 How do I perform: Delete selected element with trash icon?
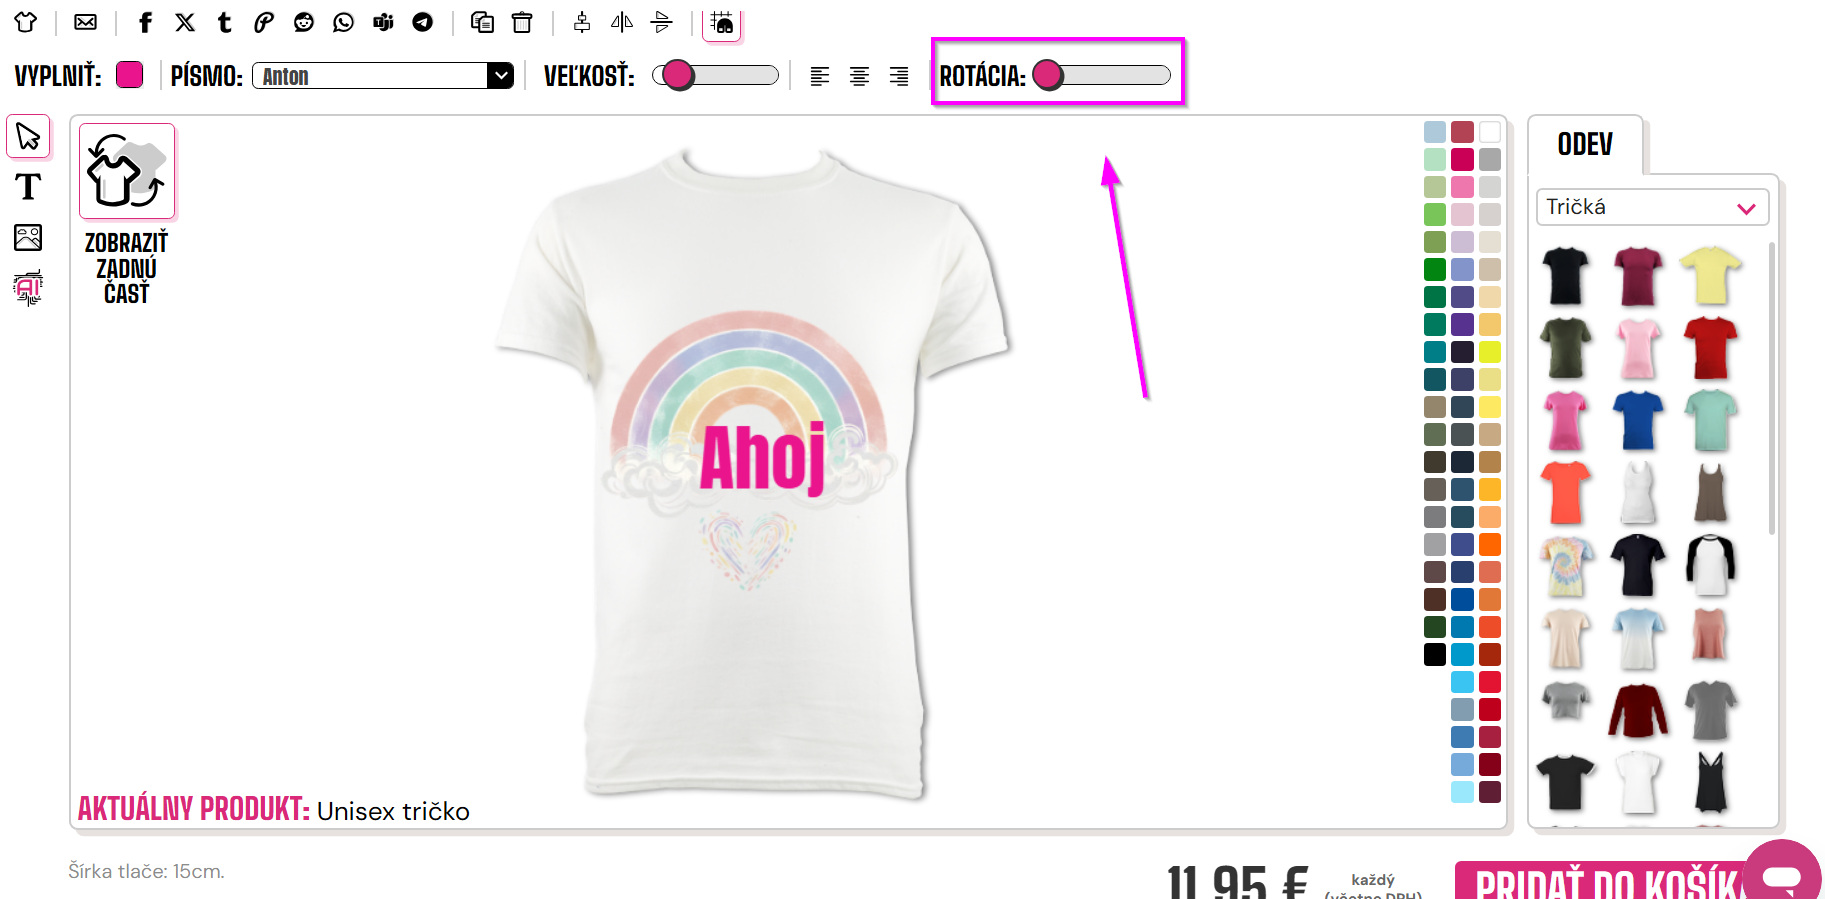point(522,22)
